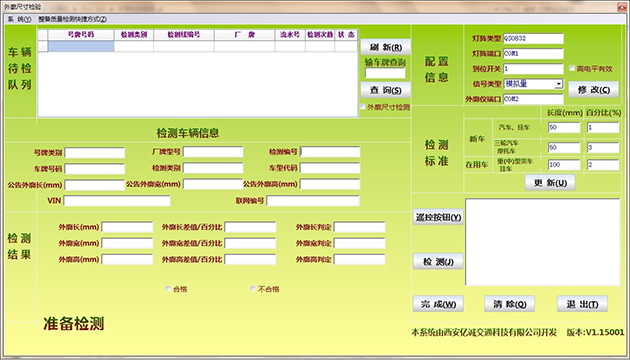Edit 在用车 length value 100
Viewport: 630px width, 360px height.
564,164
